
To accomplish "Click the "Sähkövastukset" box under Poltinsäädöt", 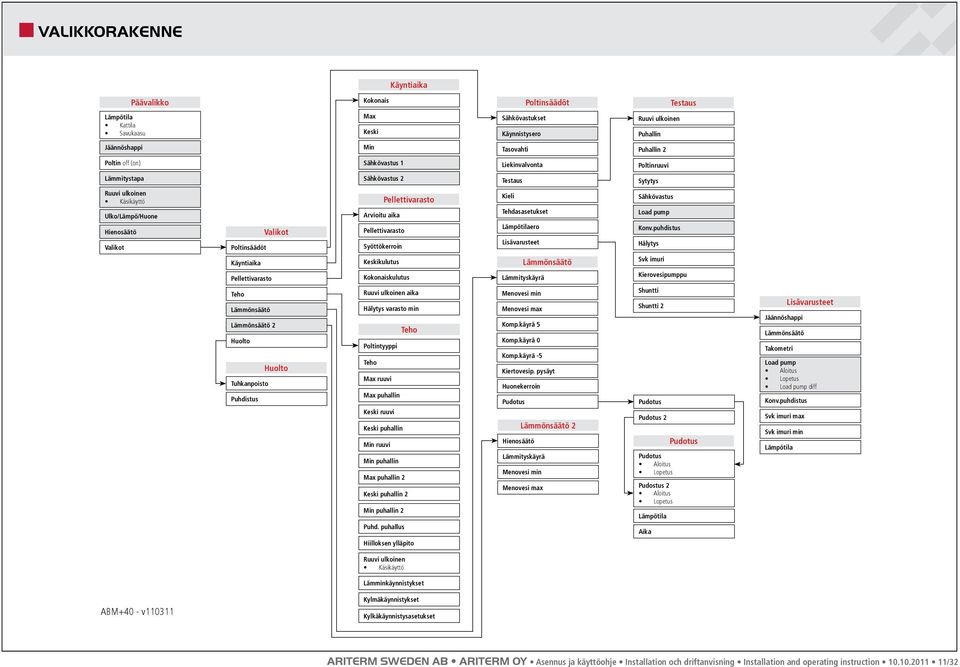I will [547, 118].
